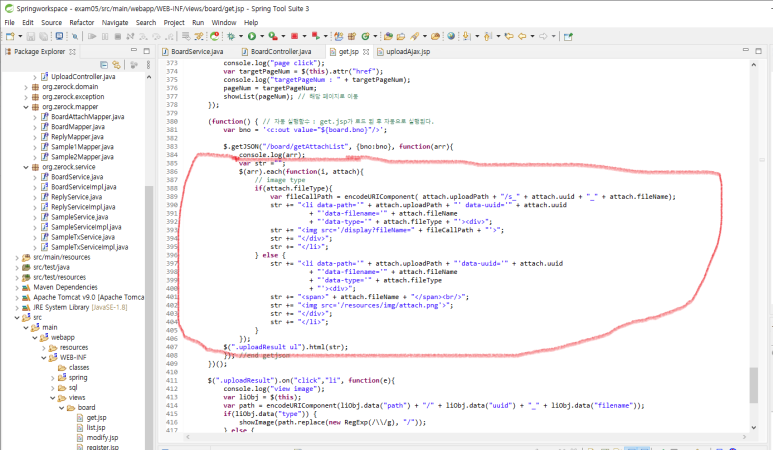Viewport: 773px width, 450px height.
Task: Open Package Explorer View Menu icon
Action: (148, 65)
